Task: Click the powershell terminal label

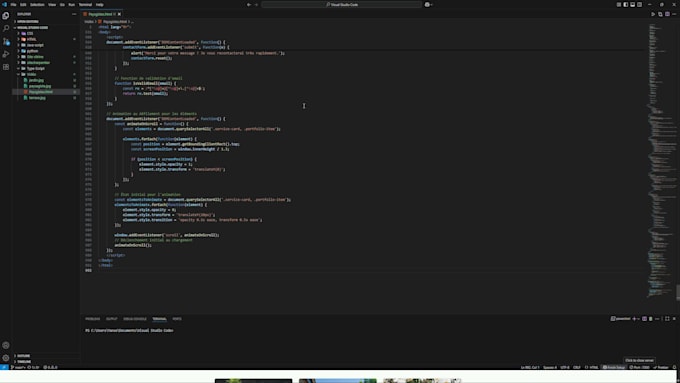Action: pyautogui.click(x=621, y=319)
